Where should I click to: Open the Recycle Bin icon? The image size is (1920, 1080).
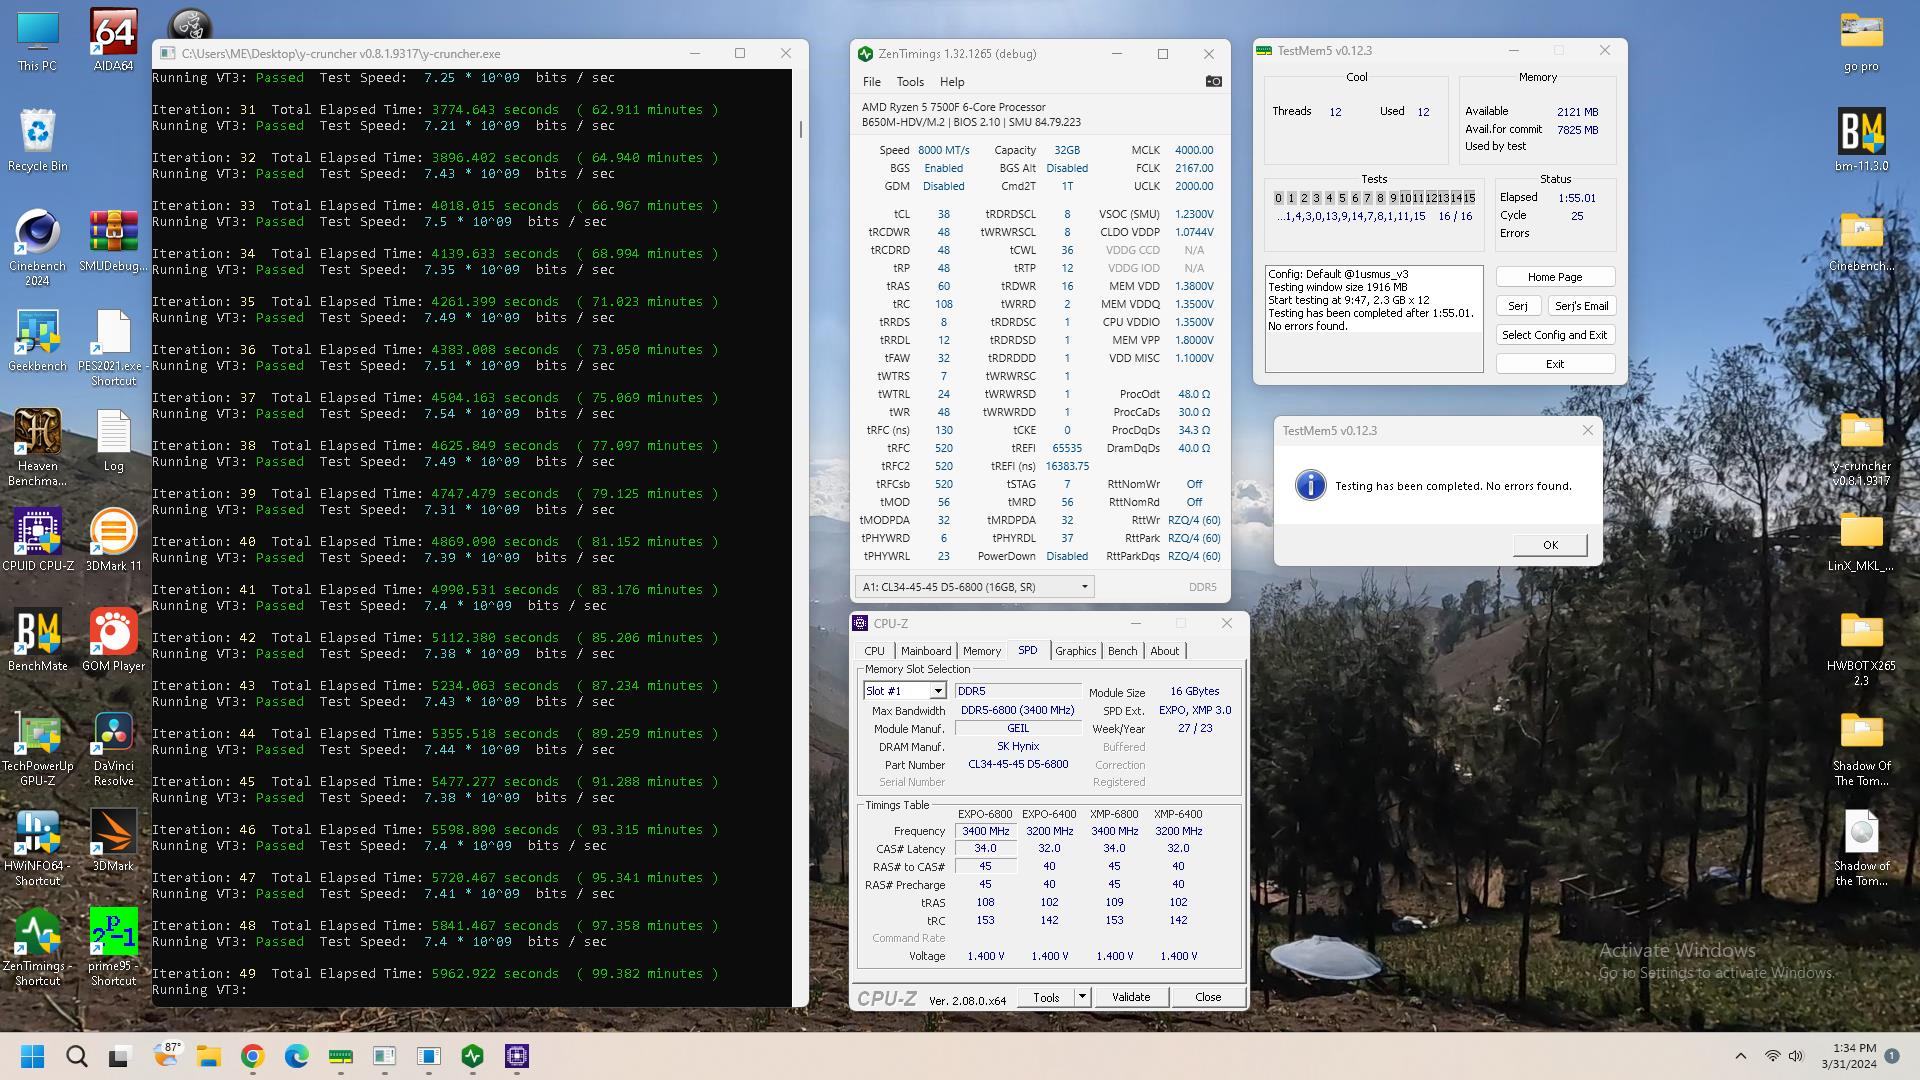37,140
